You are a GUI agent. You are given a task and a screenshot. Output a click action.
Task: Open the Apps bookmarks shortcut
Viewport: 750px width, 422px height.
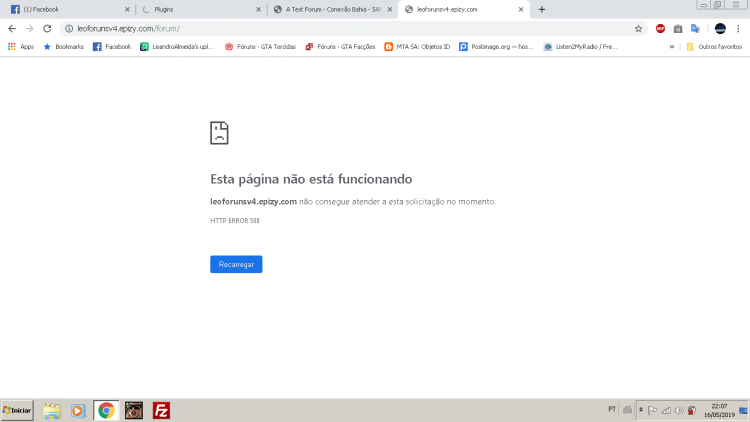tap(20, 46)
